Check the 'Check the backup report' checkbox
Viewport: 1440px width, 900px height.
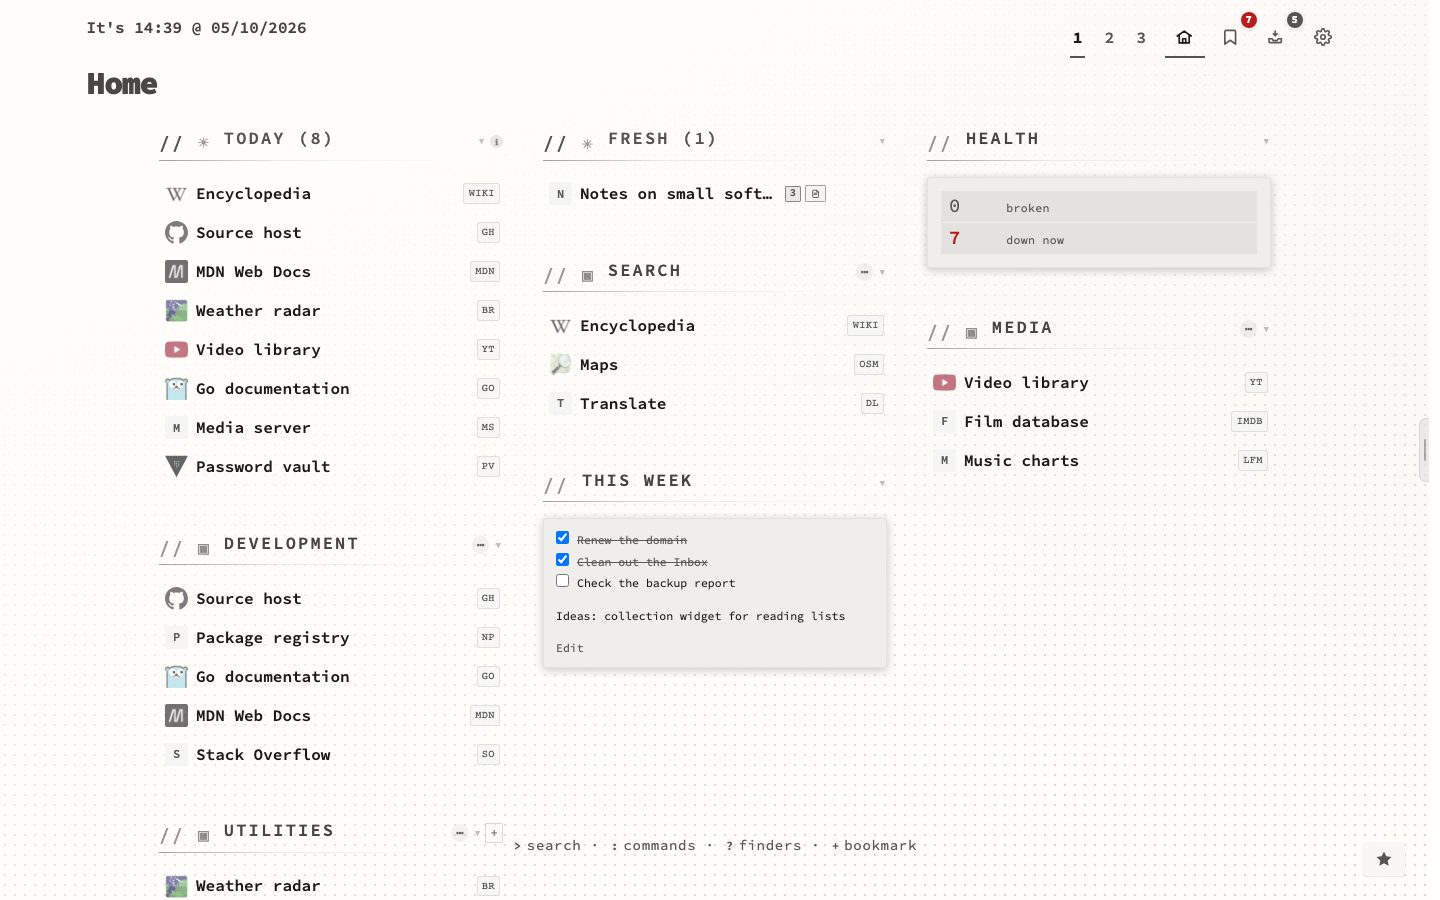point(563,581)
